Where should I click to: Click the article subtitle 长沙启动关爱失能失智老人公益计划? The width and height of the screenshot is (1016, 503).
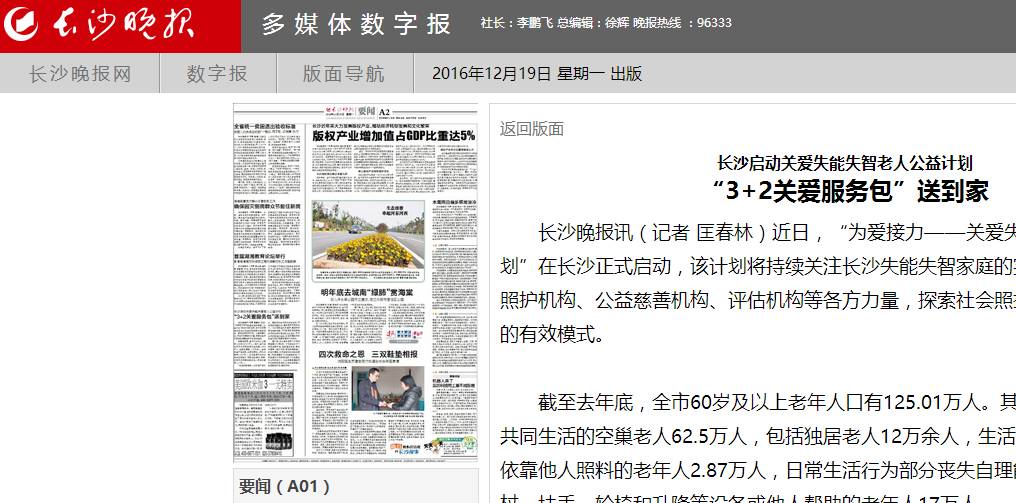[x=845, y=163]
